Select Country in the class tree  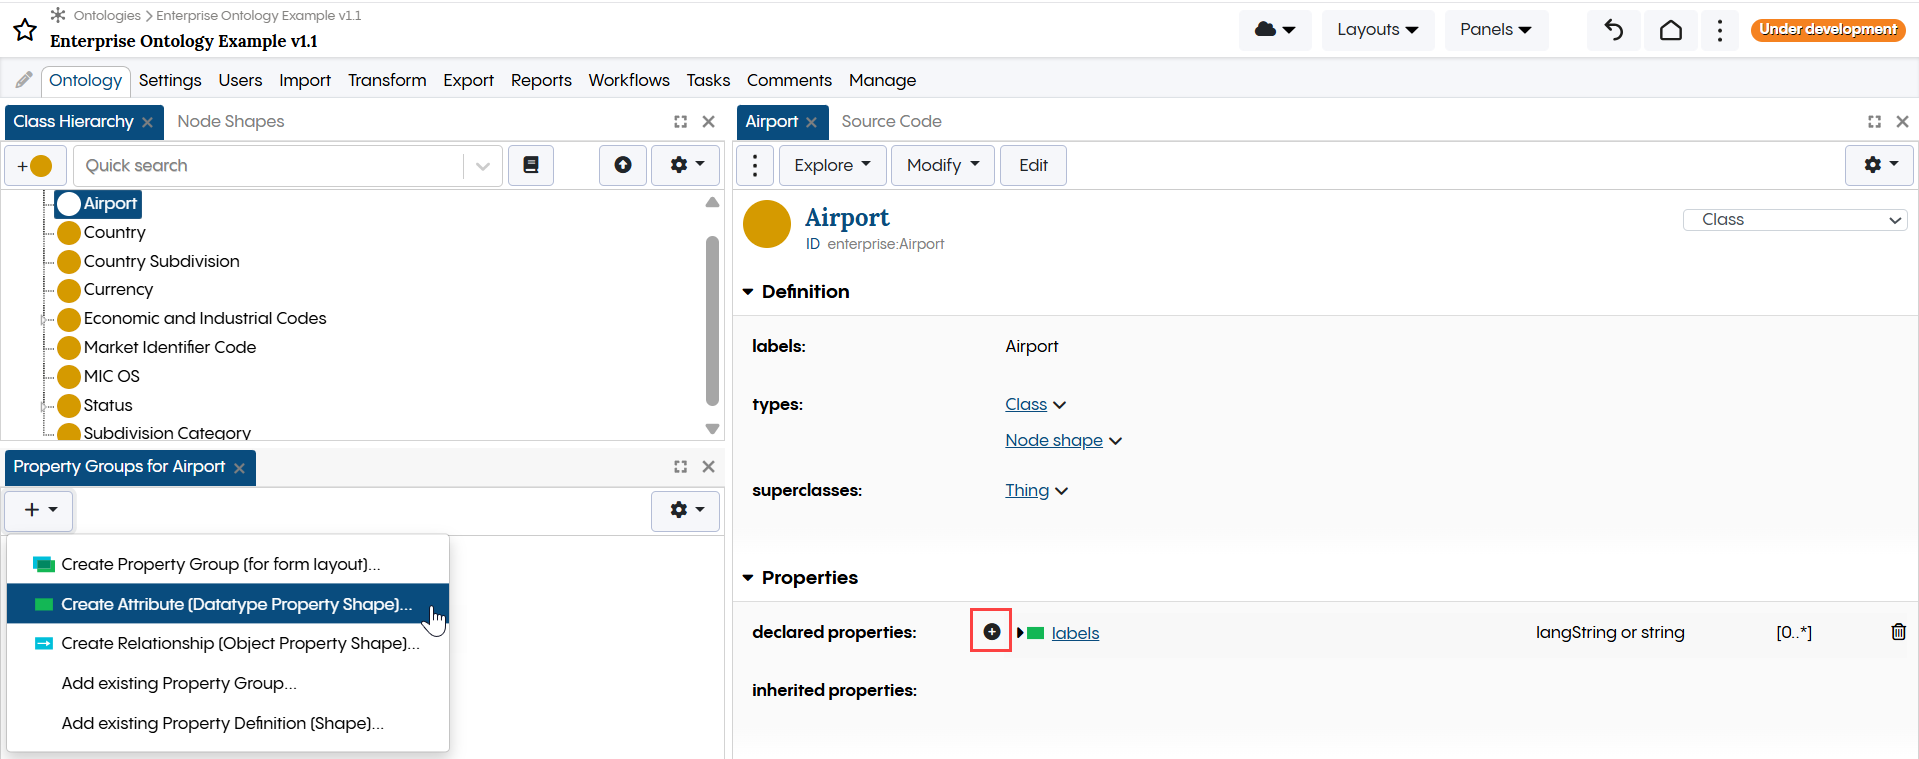pyautogui.click(x=114, y=233)
